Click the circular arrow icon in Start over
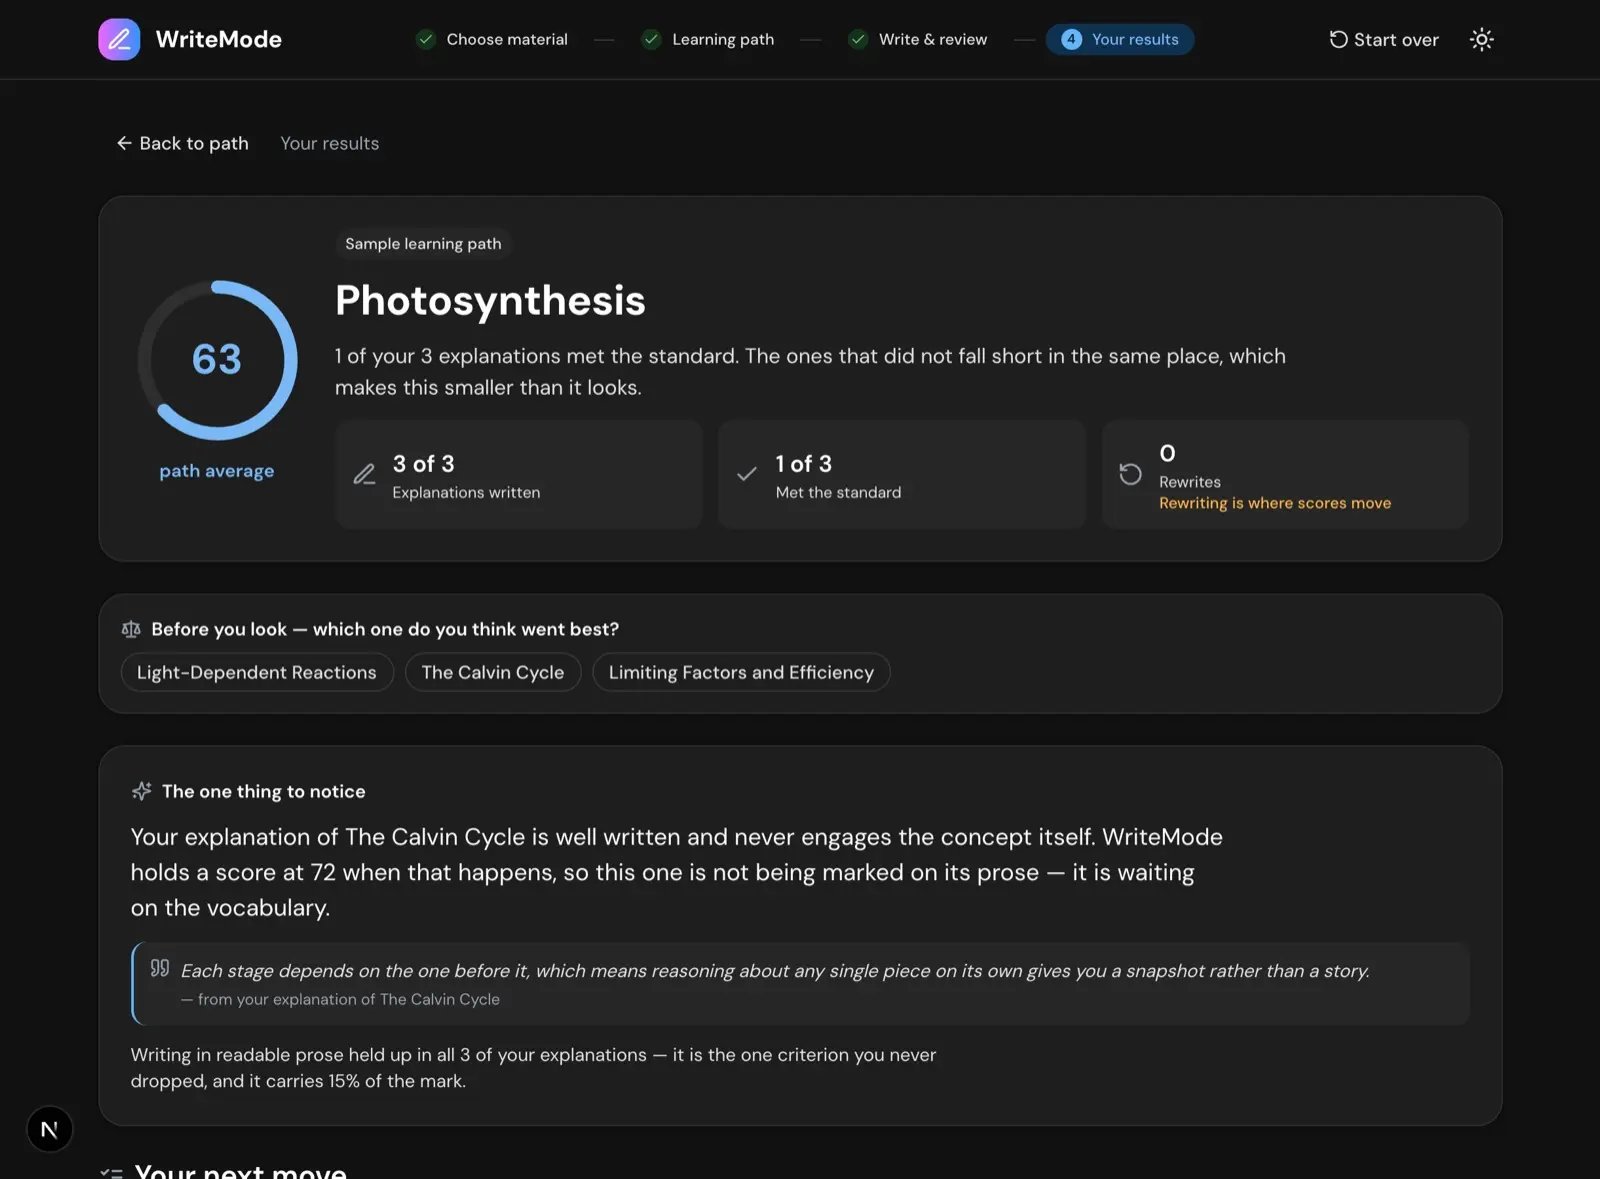Screen dimensions: 1600x1179 (1338, 39)
